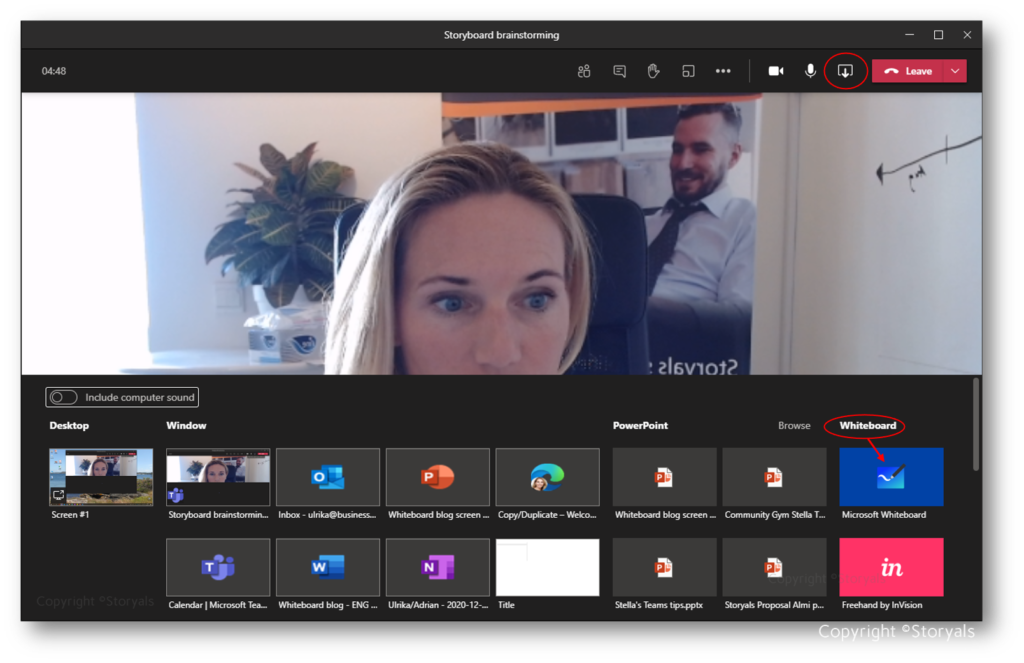Click the 04:48 meeting timer
The height and width of the screenshot is (663, 1024).
[x=54, y=71]
